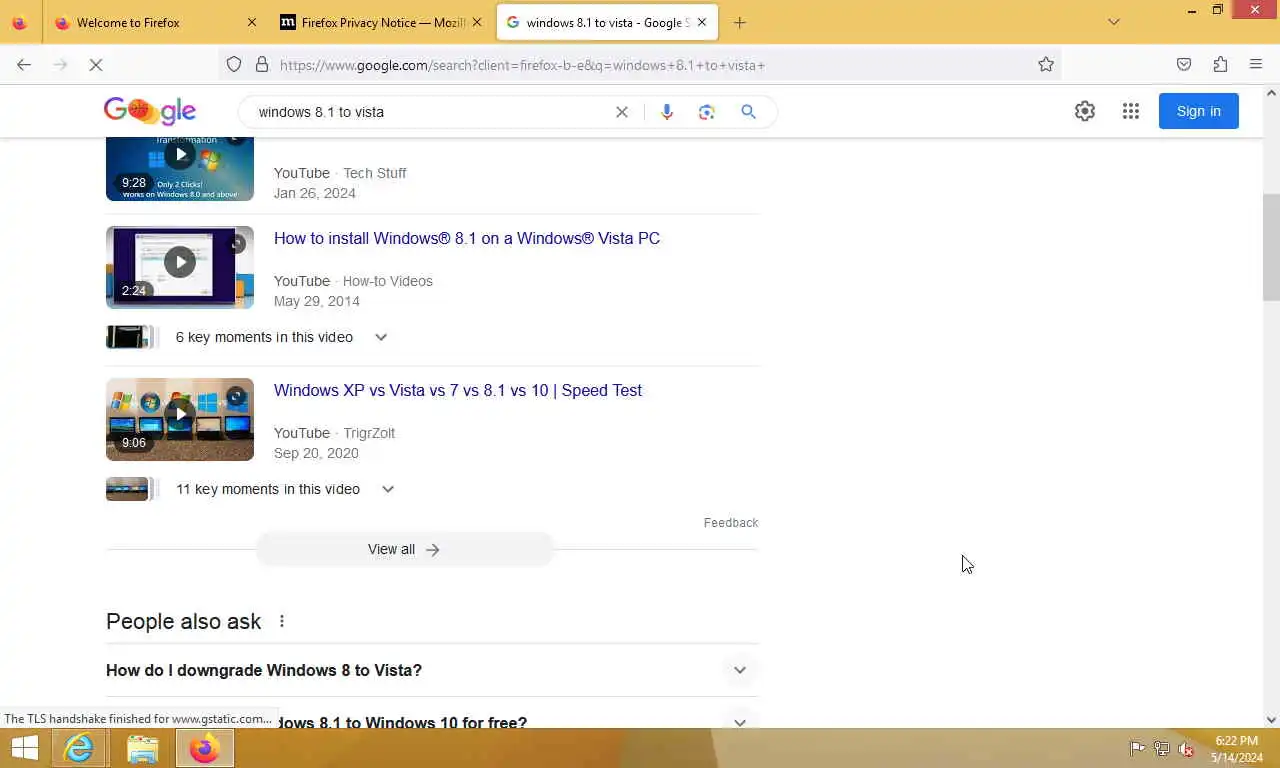Play the 2:24 video thumbnail
This screenshot has width=1280, height=768.
tap(180, 267)
